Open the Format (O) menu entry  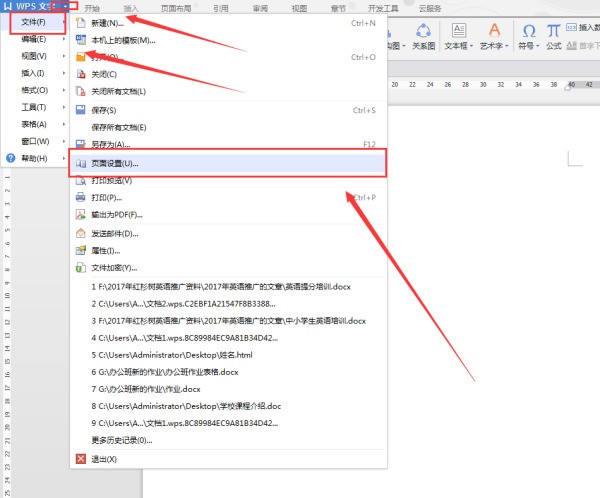point(34,90)
